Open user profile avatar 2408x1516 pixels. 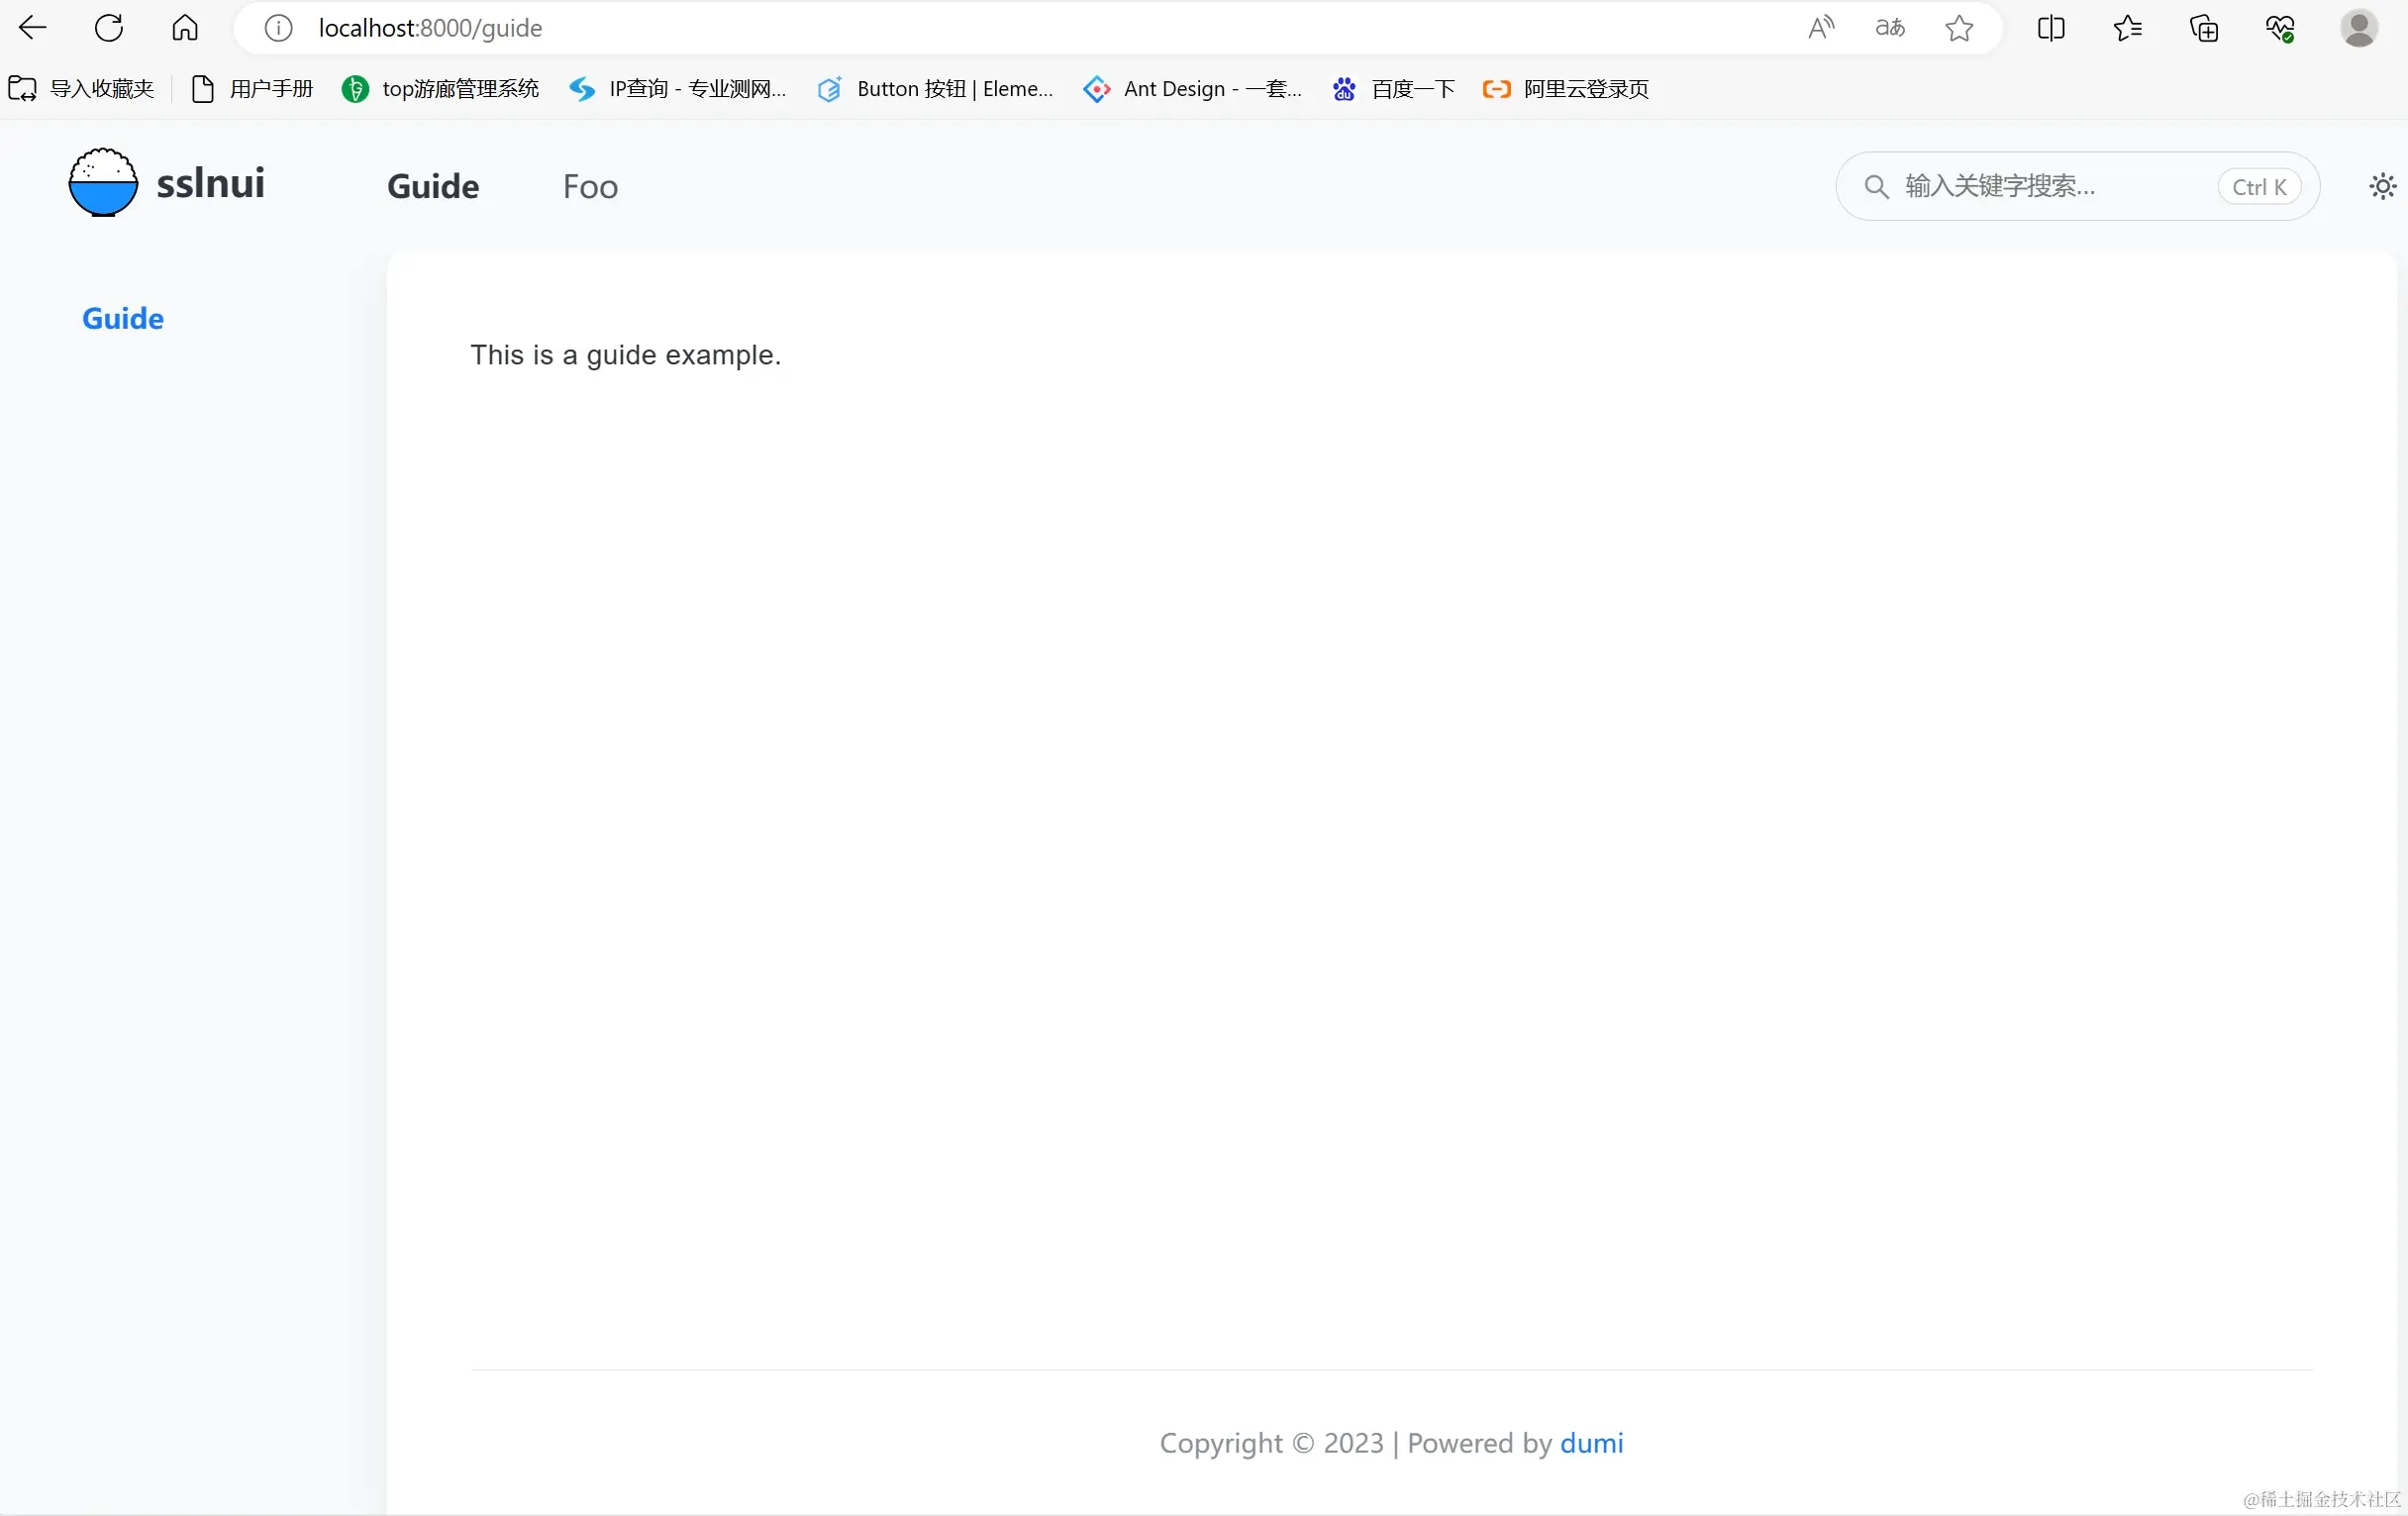pyautogui.click(x=2359, y=28)
